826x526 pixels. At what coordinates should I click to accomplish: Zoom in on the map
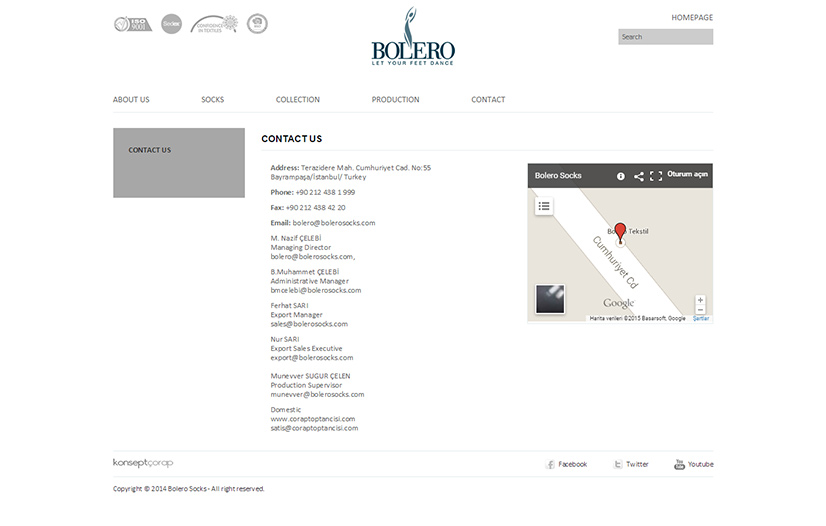(700, 300)
